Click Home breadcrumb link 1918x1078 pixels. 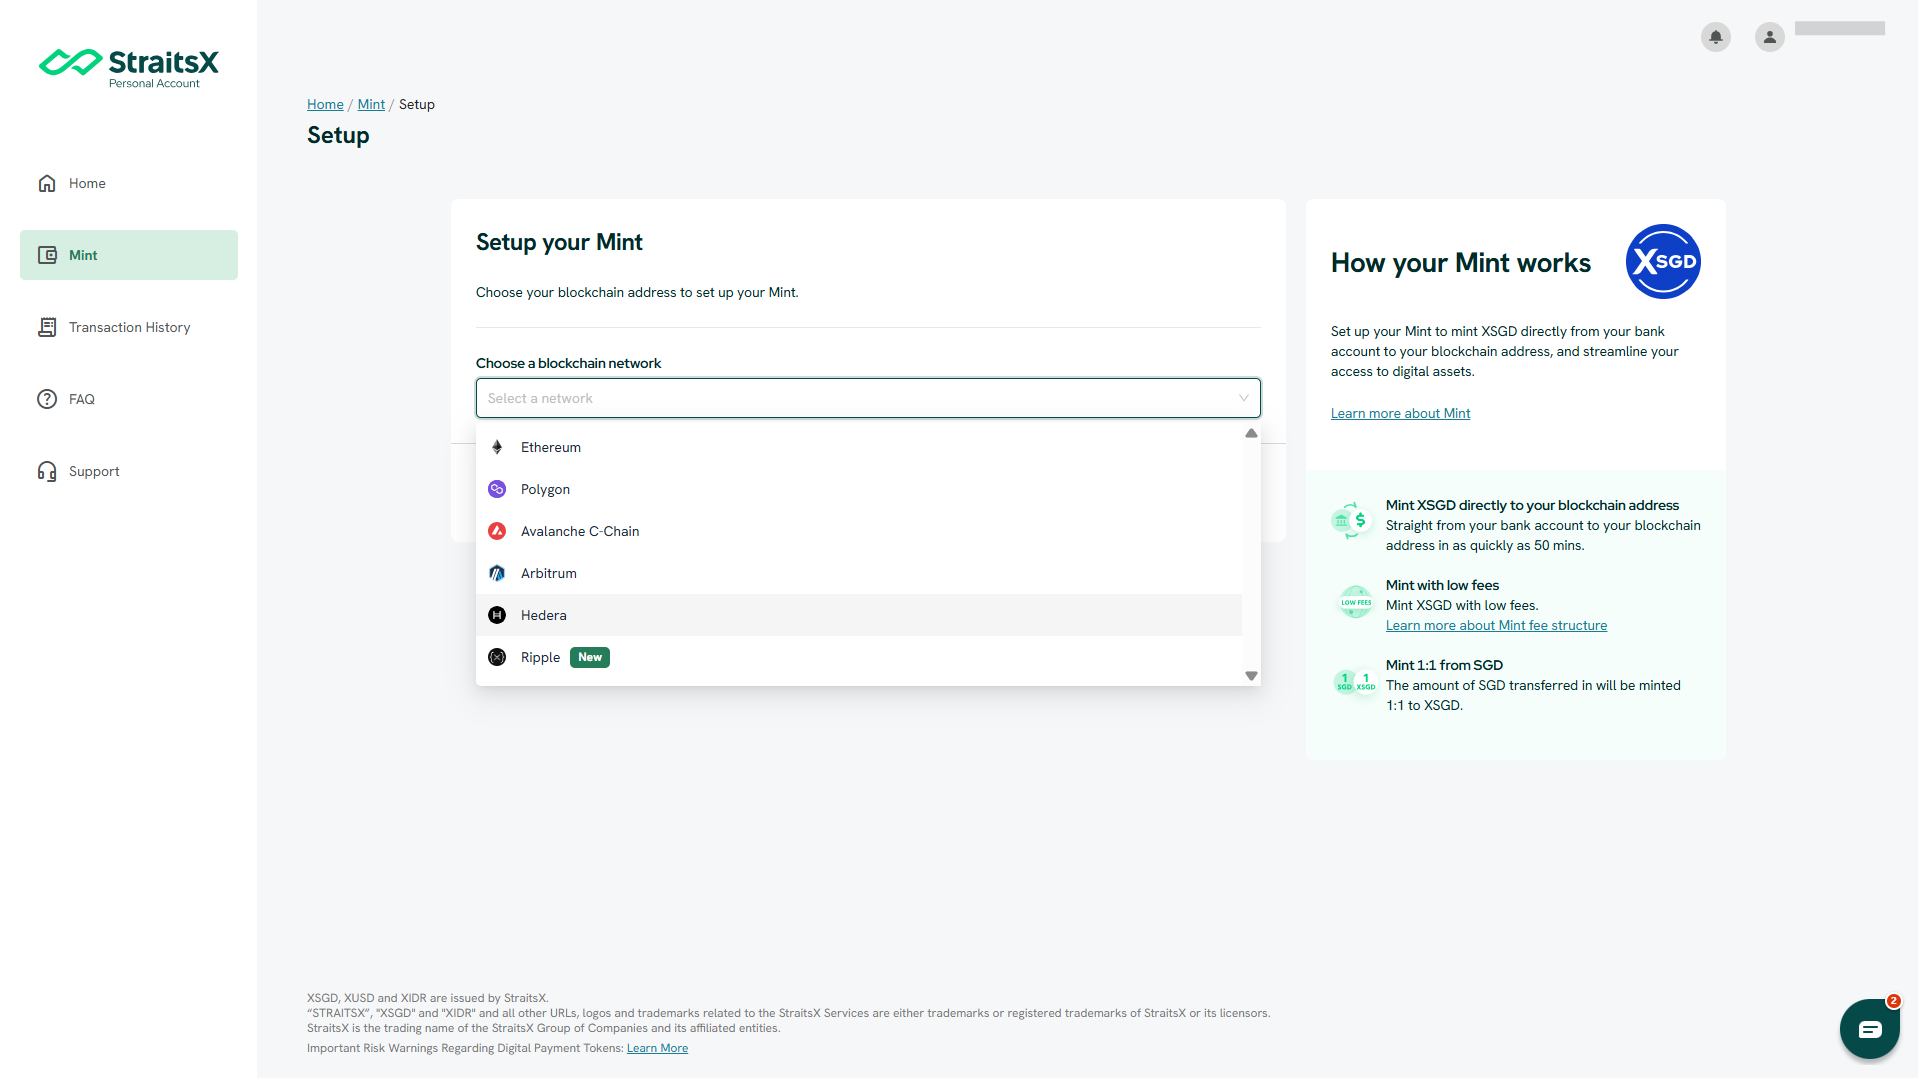(325, 104)
